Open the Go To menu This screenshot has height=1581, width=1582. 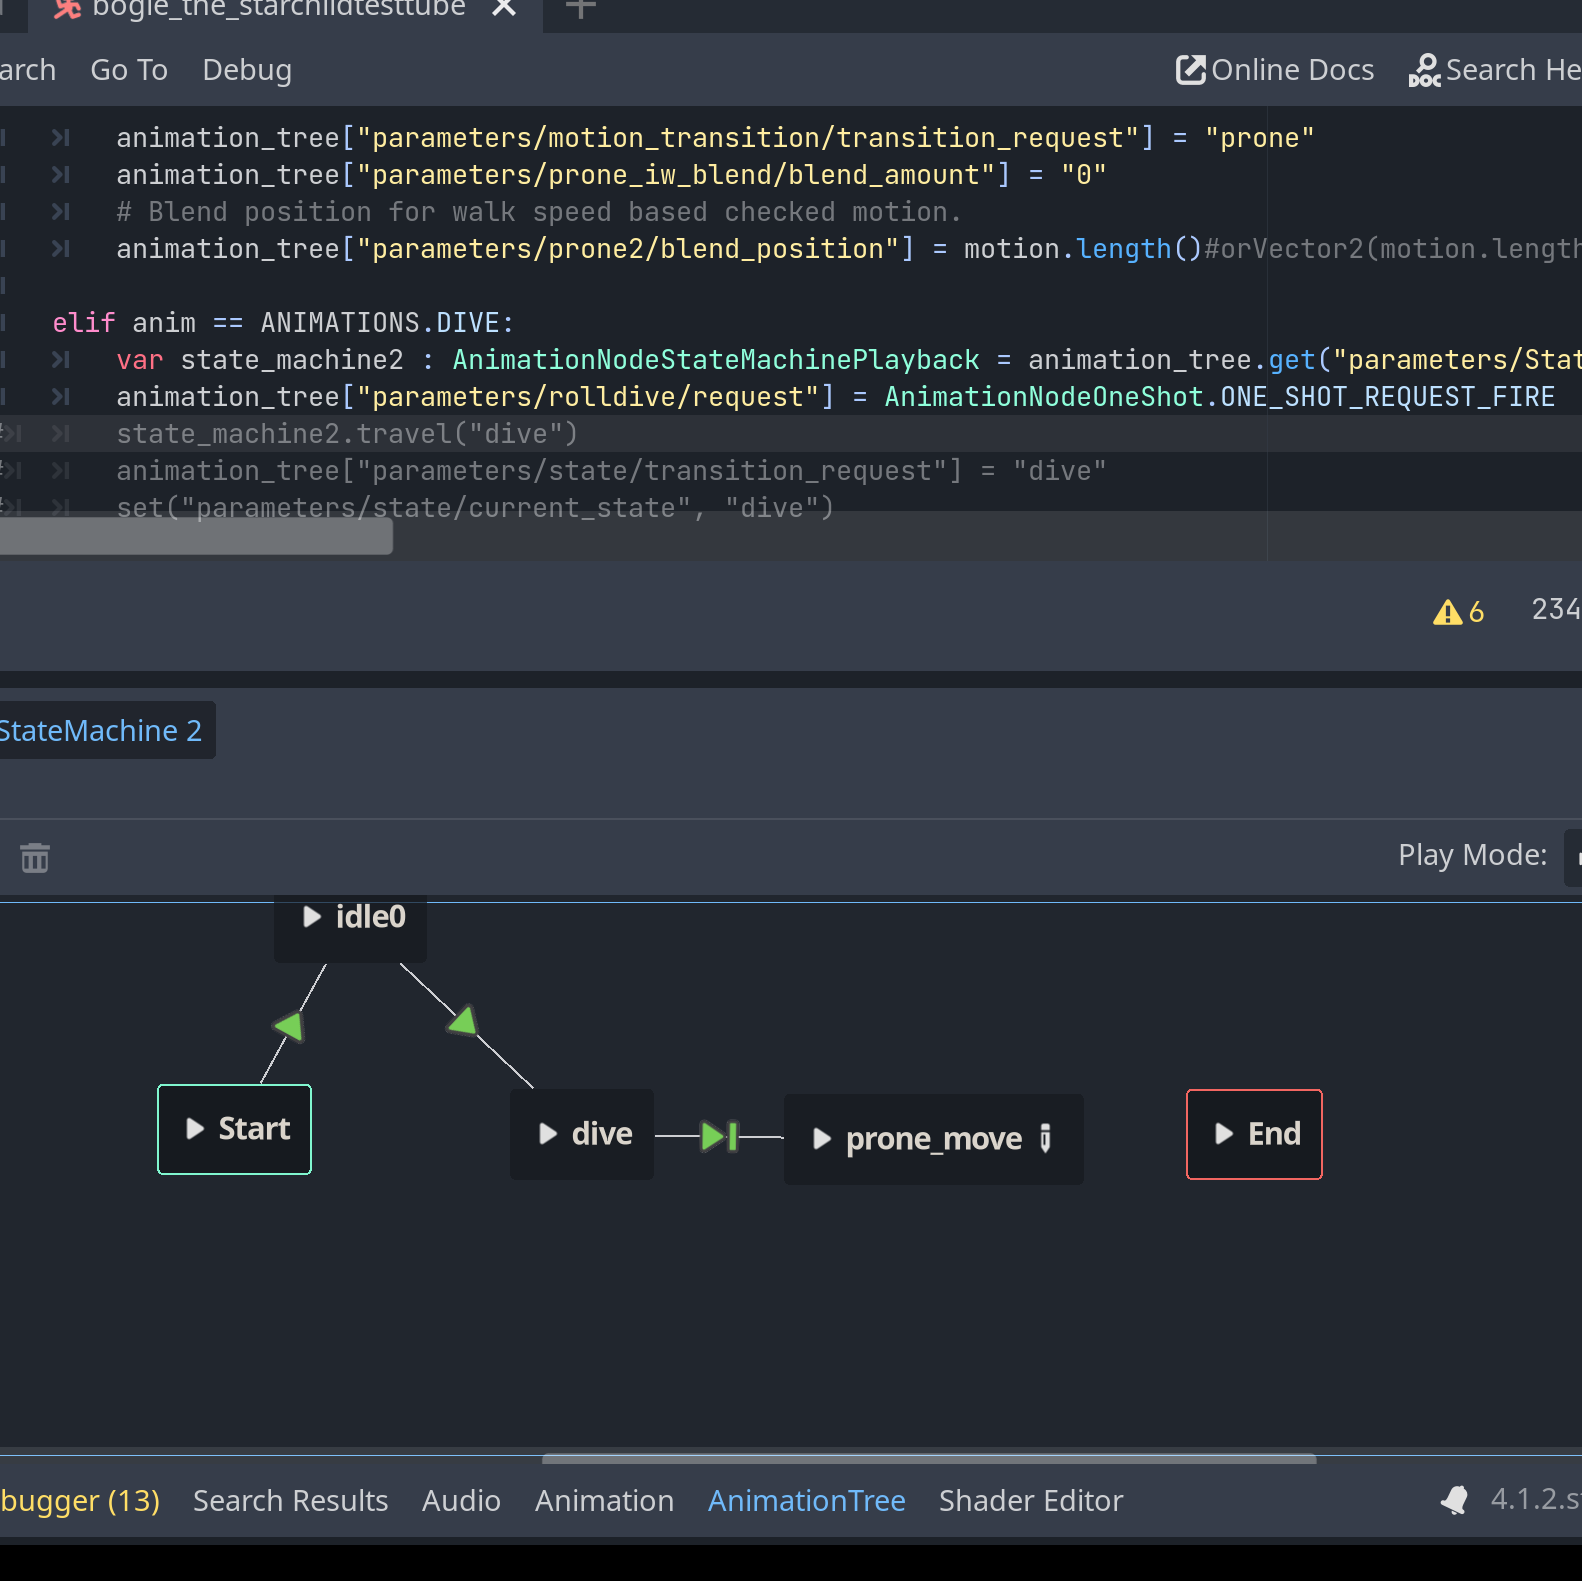click(x=129, y=70)
